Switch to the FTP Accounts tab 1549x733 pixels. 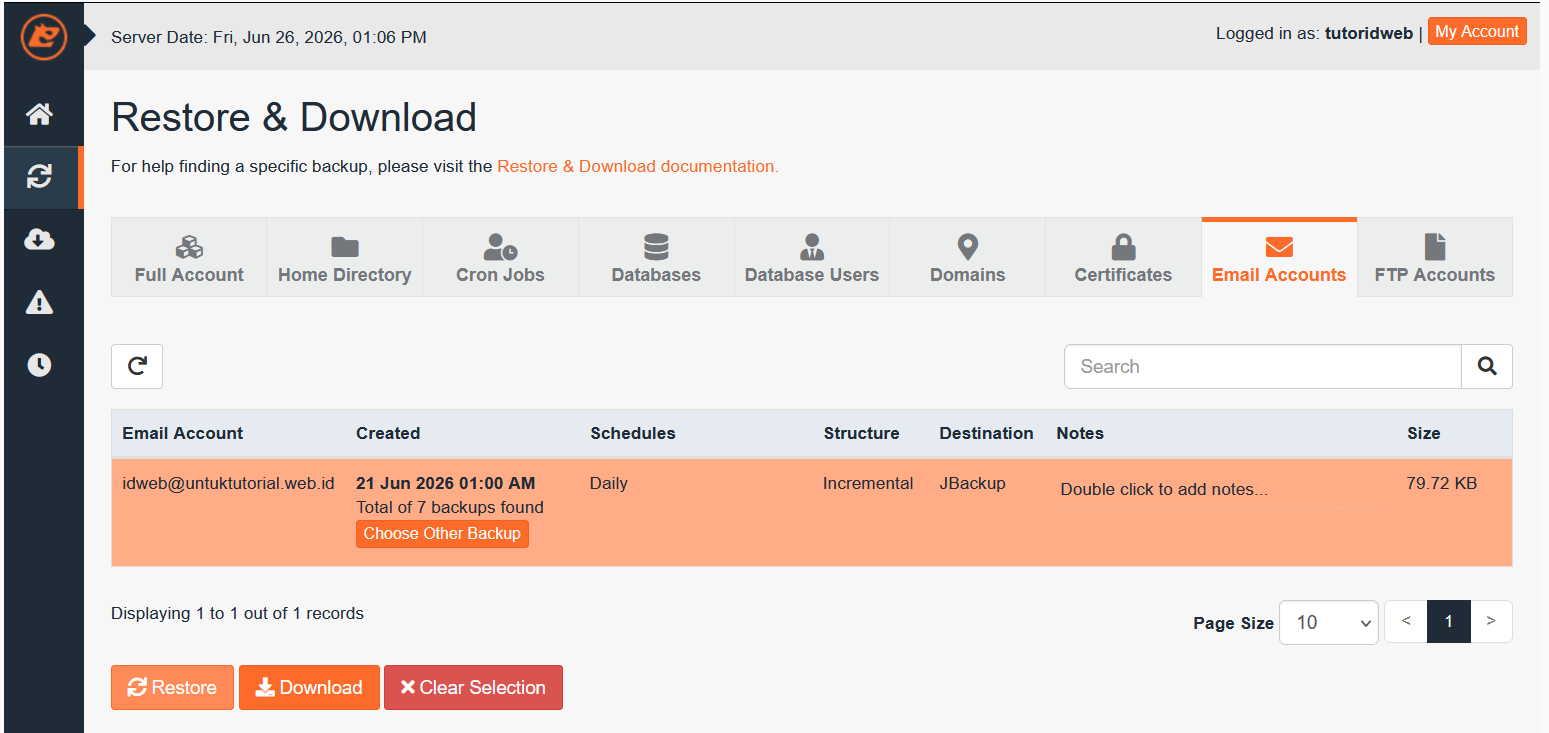(x=1435, y=258)
